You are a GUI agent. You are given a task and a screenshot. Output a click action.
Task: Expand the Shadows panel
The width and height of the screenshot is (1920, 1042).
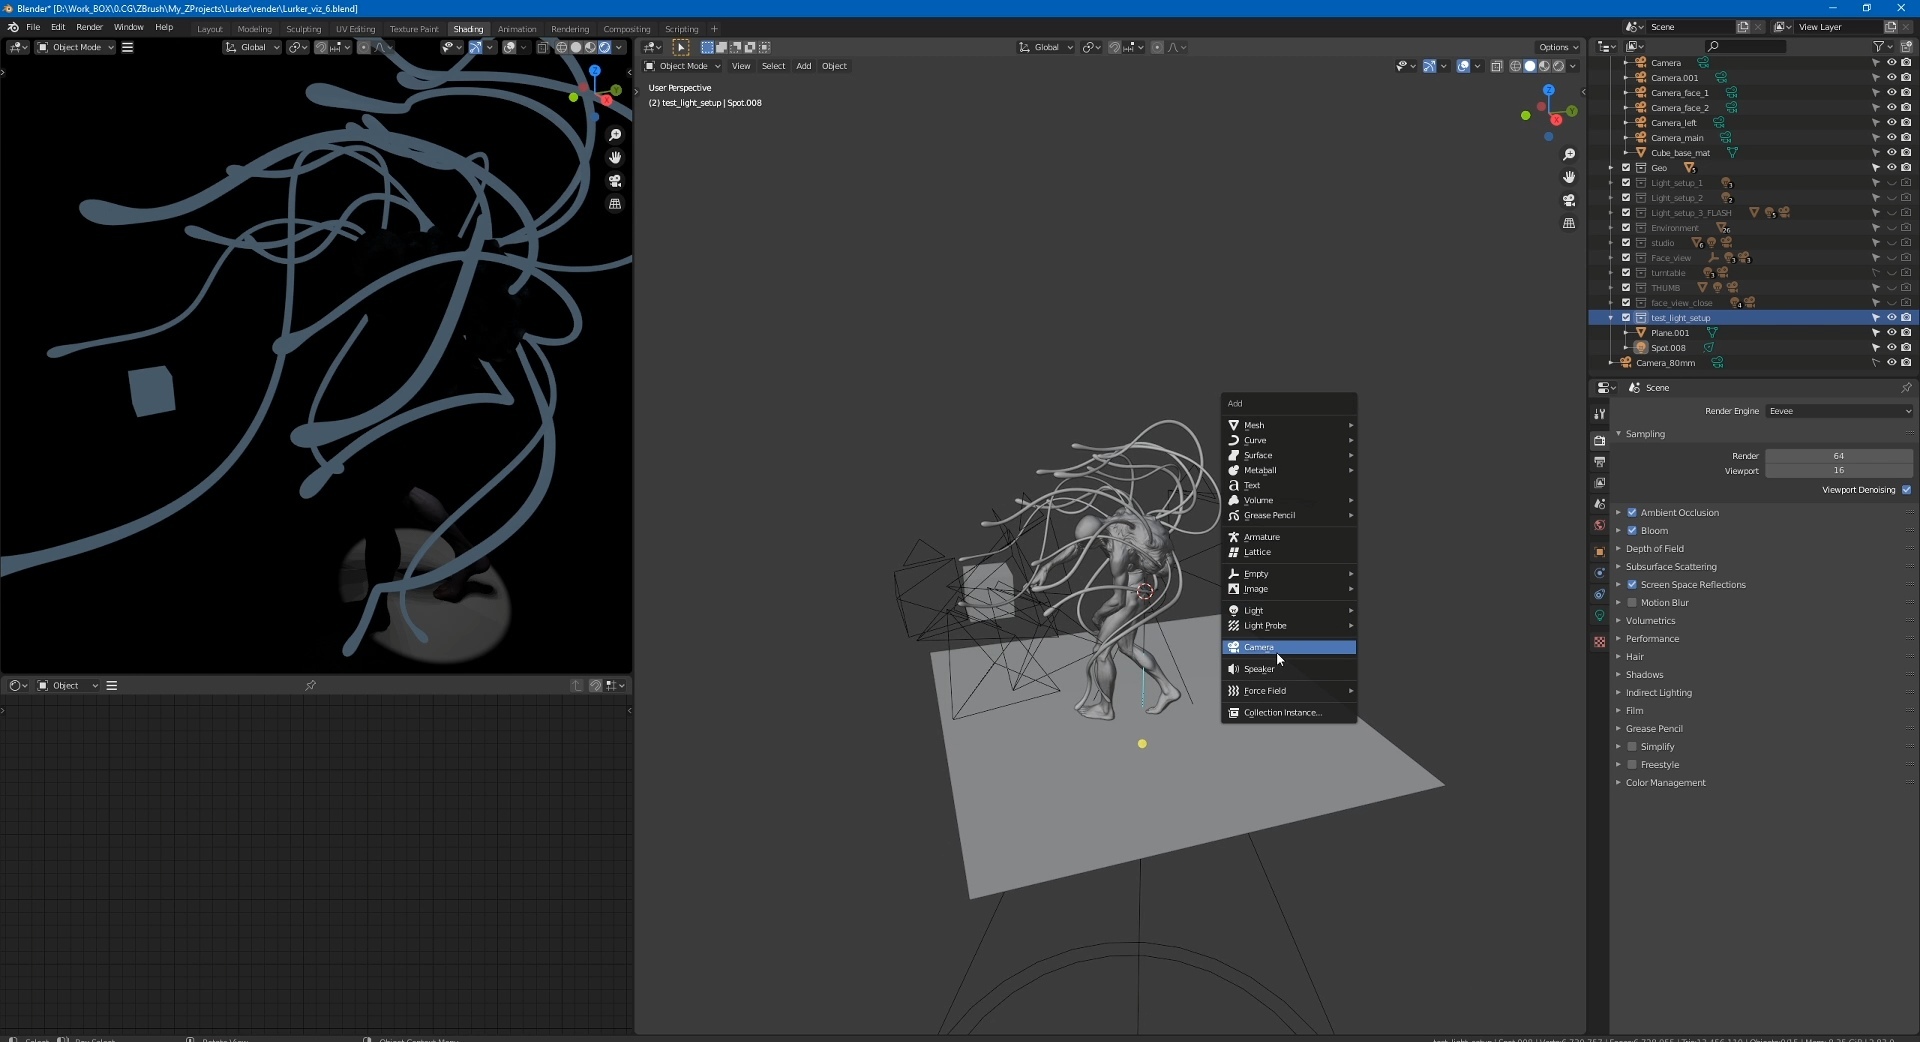click(1644, 675)
